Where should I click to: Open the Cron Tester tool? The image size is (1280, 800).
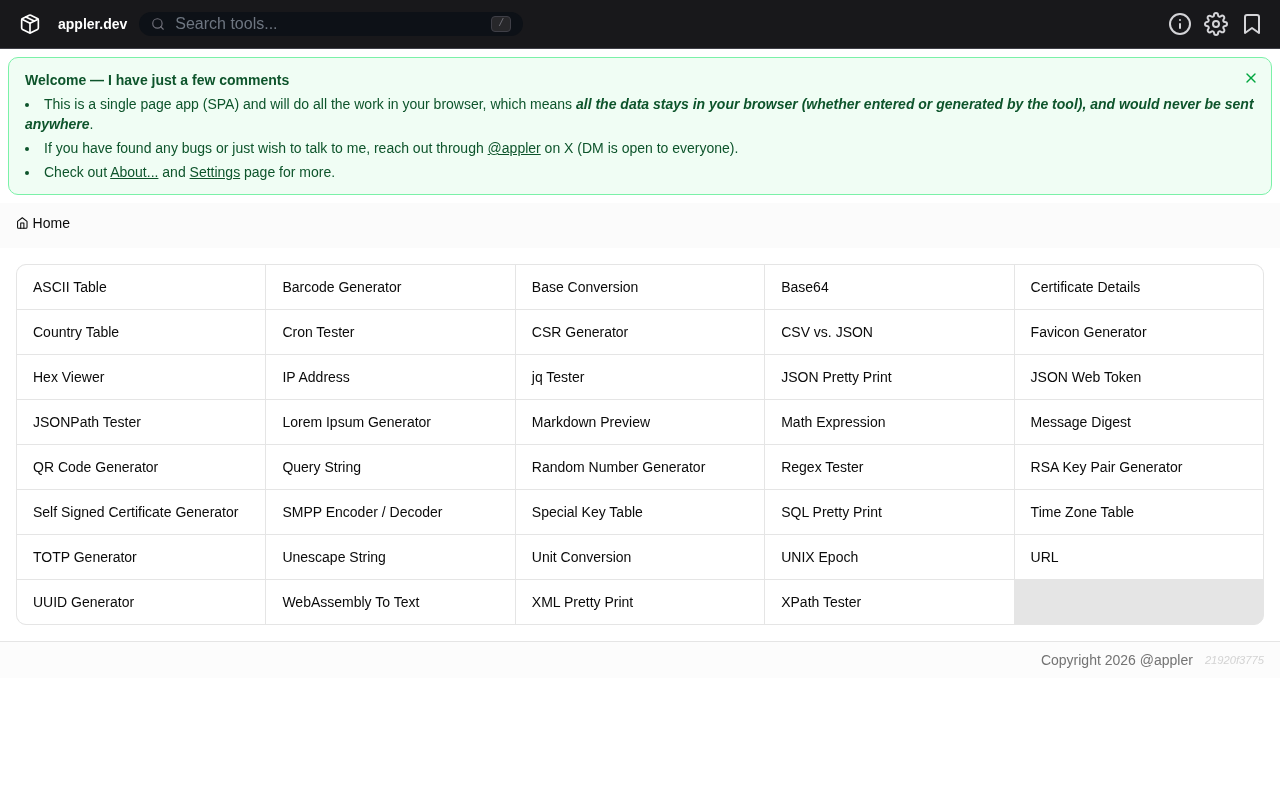click(x=318, y=332)
